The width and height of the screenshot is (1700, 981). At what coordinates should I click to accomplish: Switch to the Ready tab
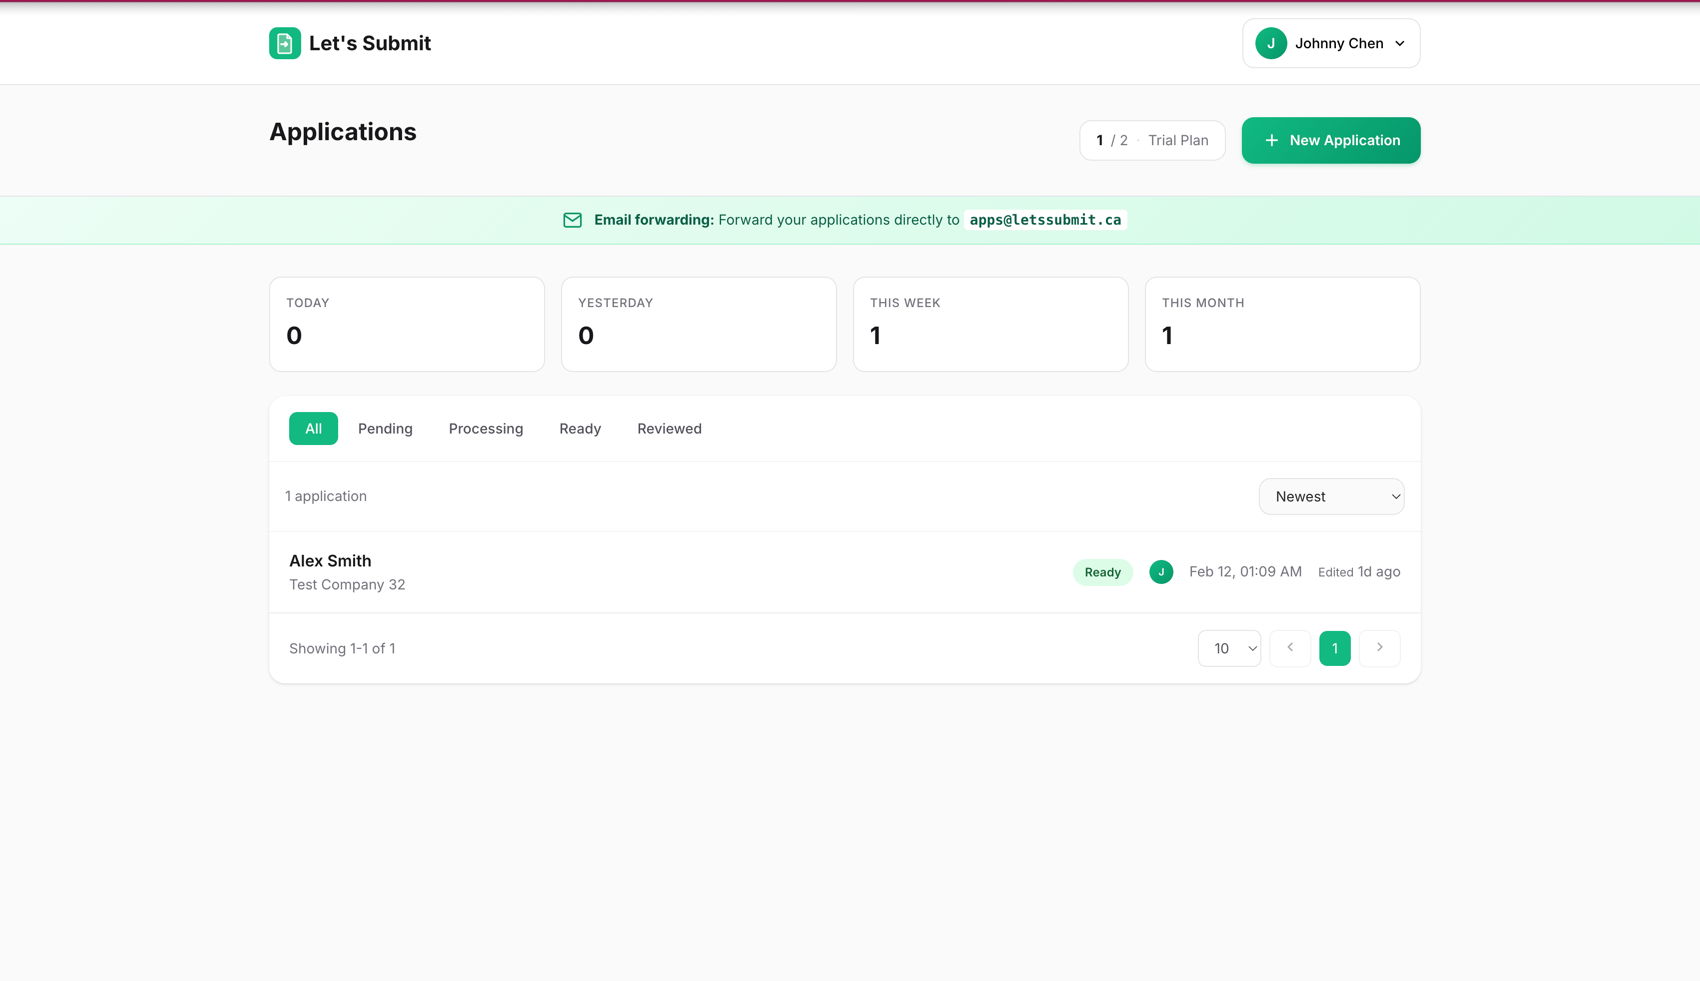[x=580, y=428]
